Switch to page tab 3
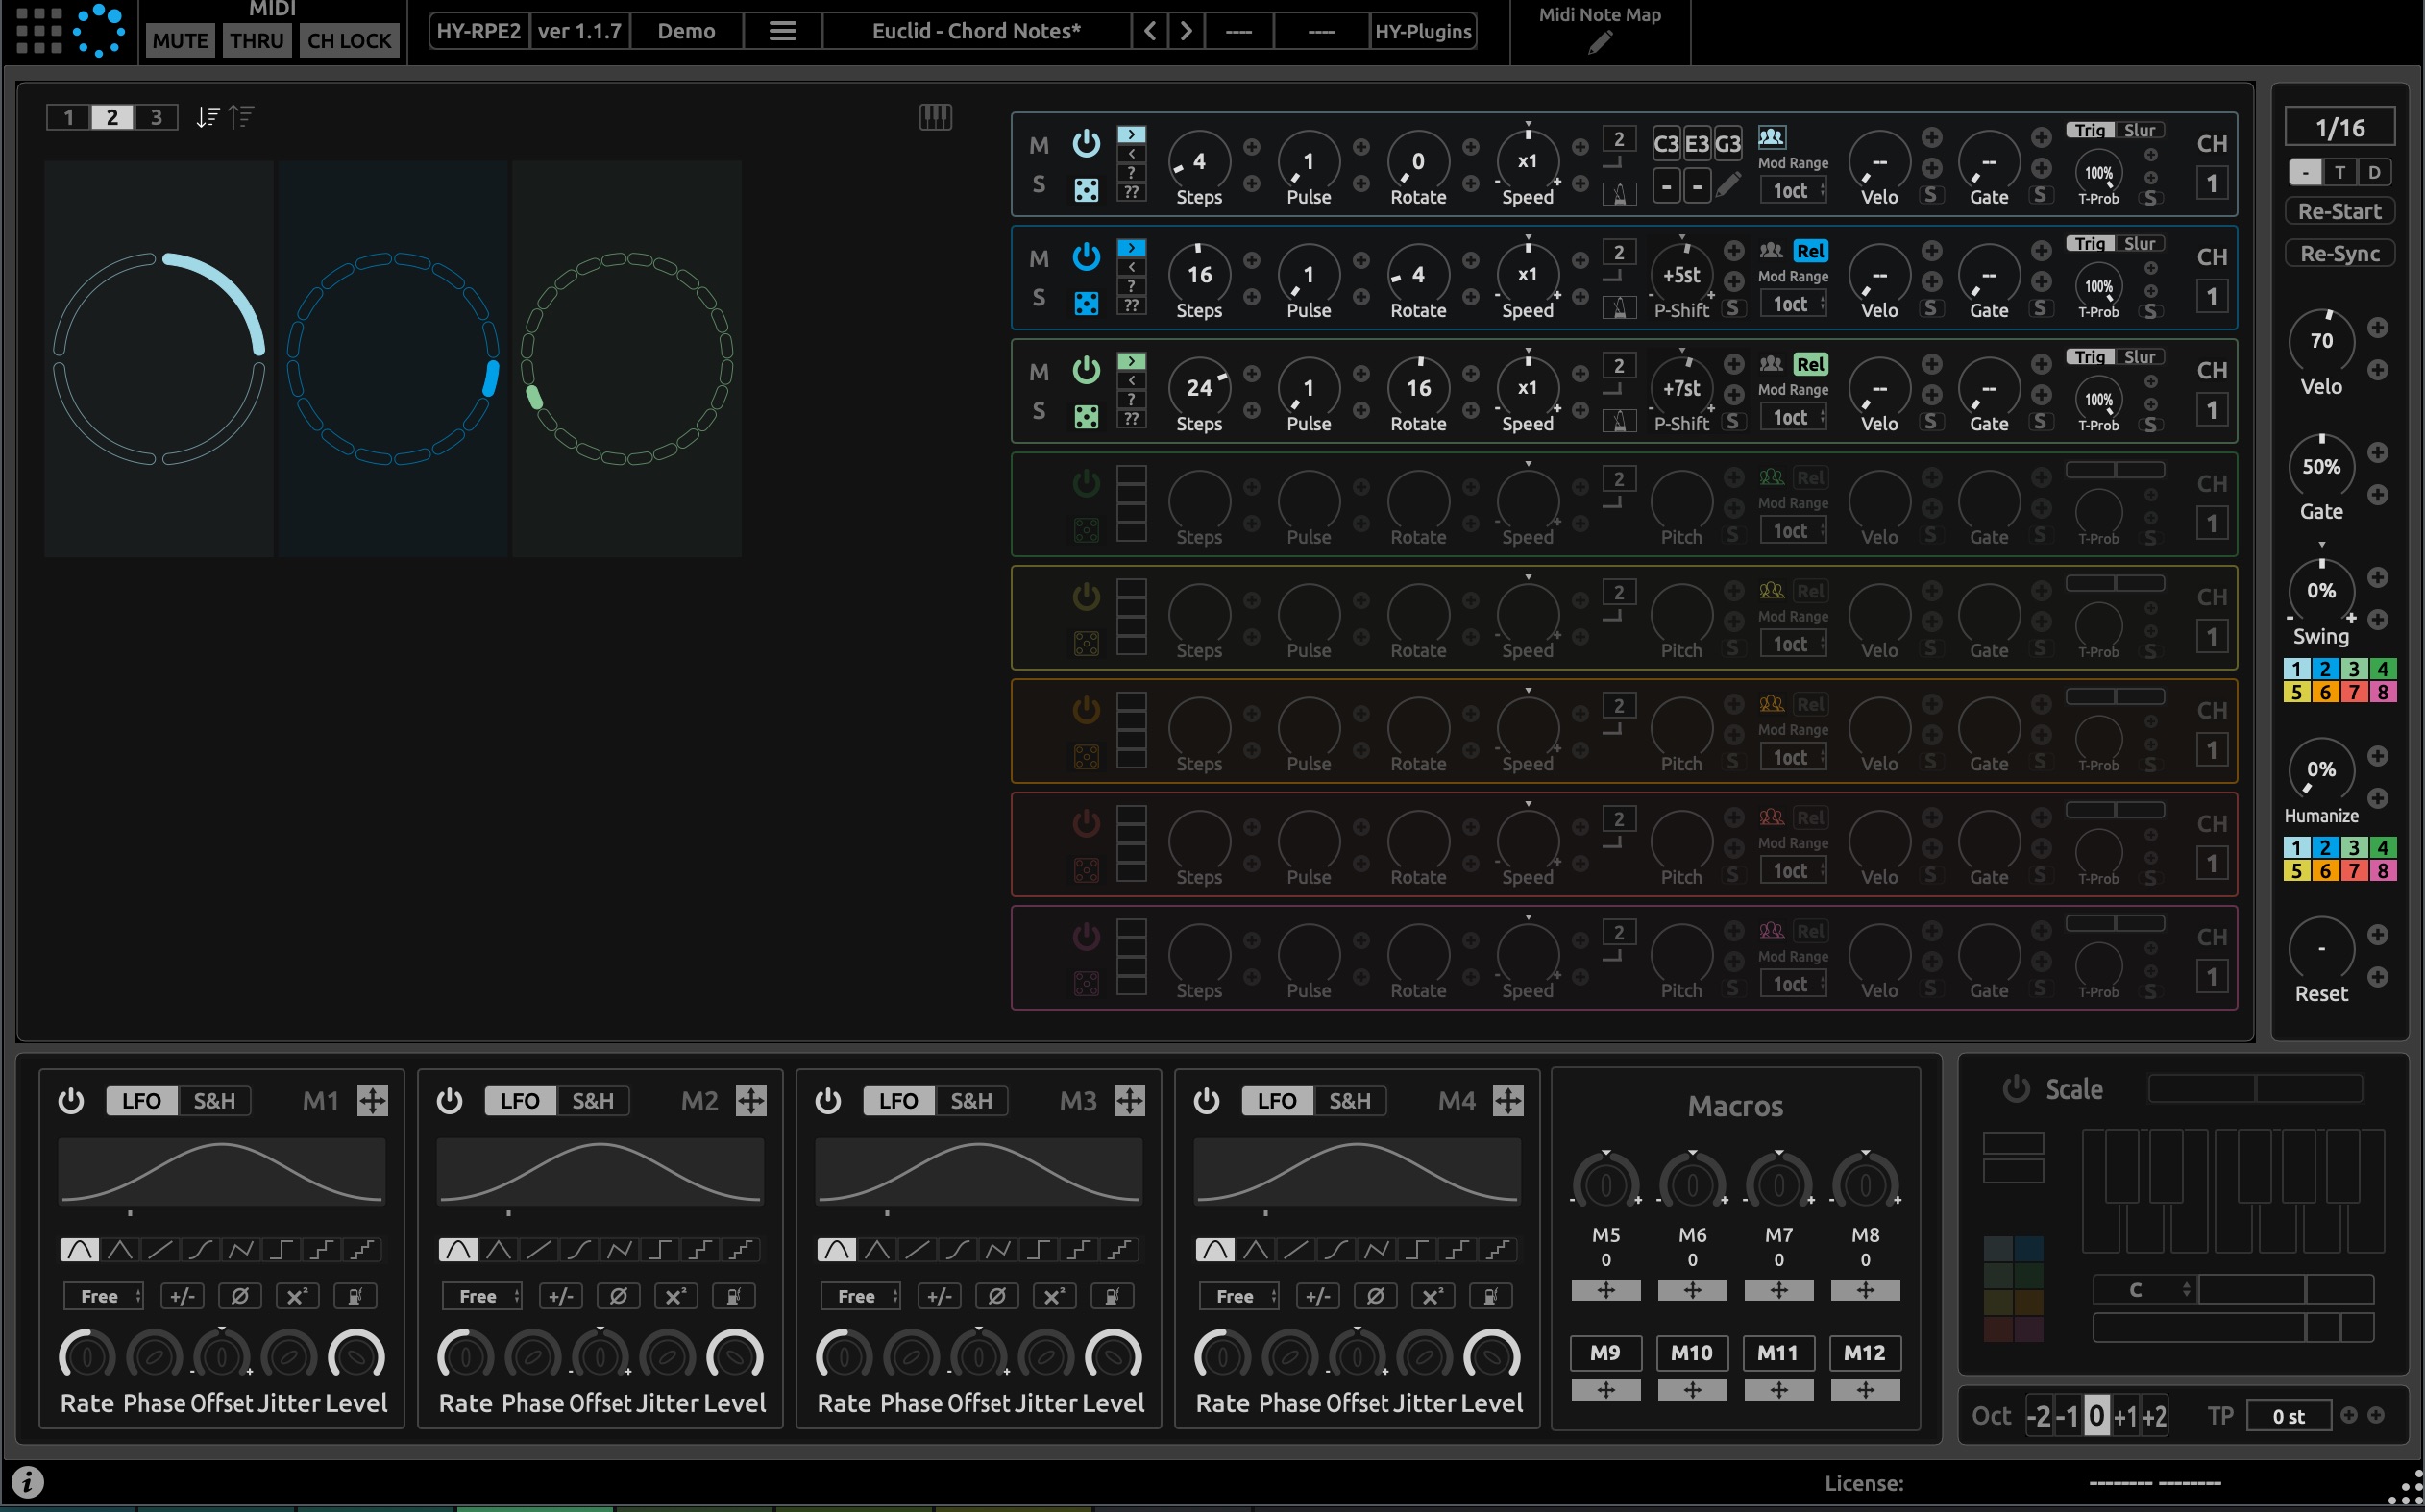 click(x=156, y=117)
